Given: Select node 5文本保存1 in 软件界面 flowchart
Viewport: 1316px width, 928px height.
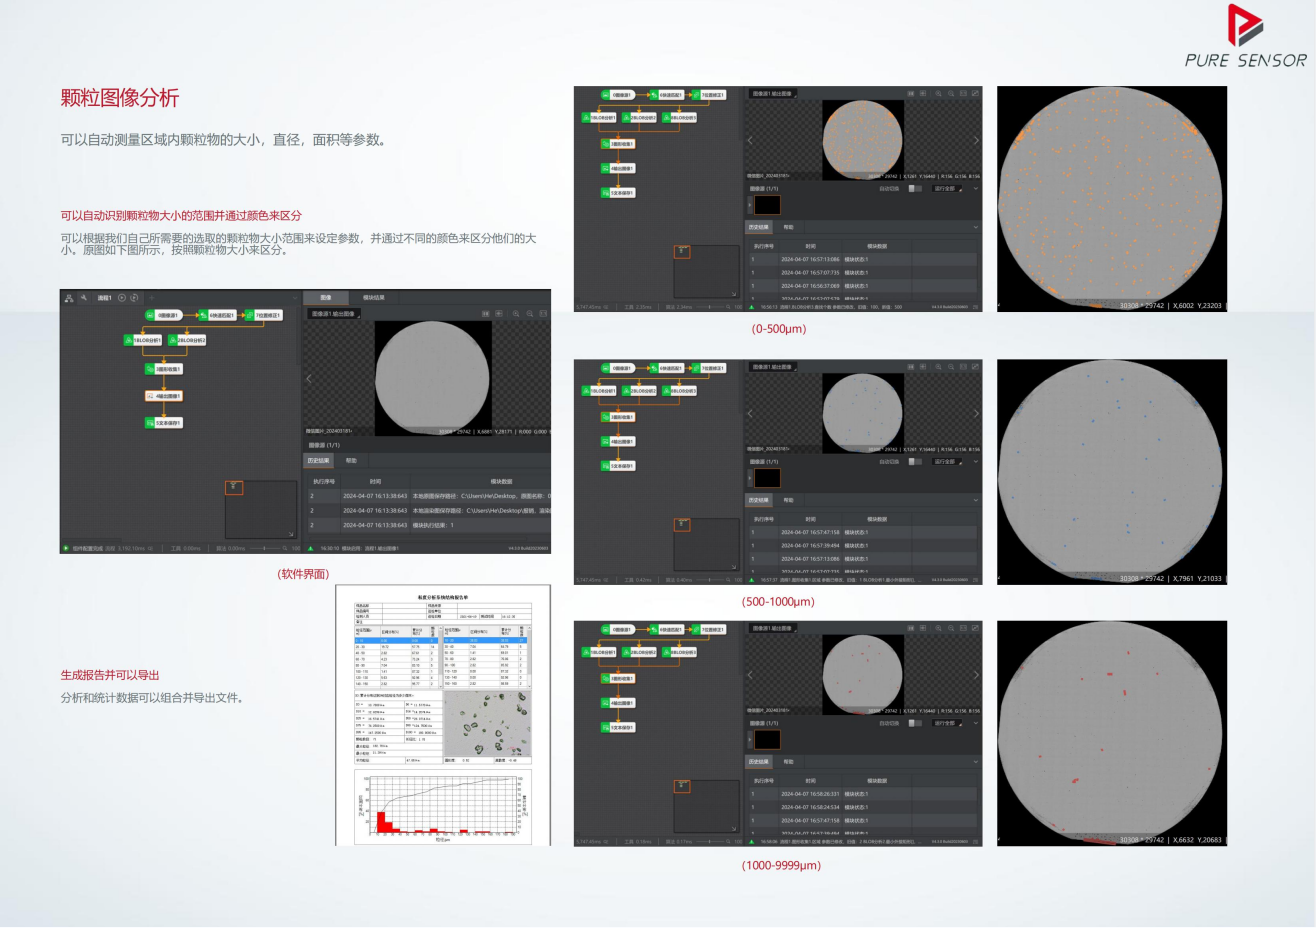Looking at the screenshot, I should 164,423.
